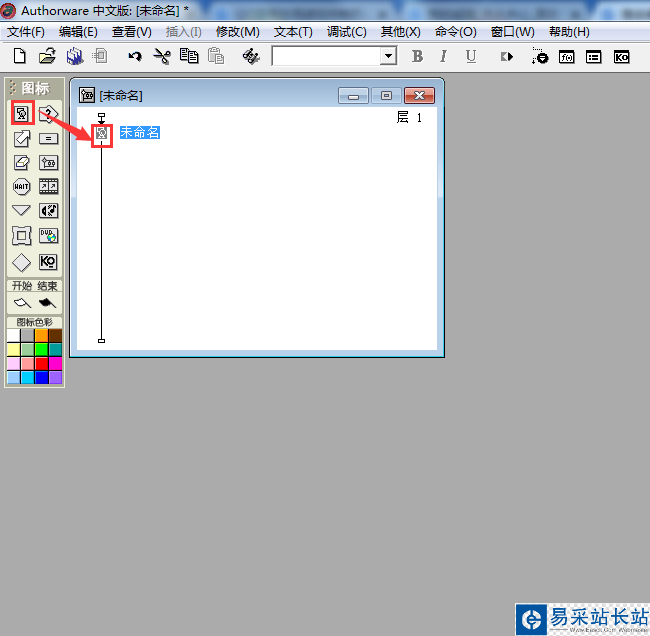Select the Digital Movie icon
The image size is (650, 636).
[49, 187]
